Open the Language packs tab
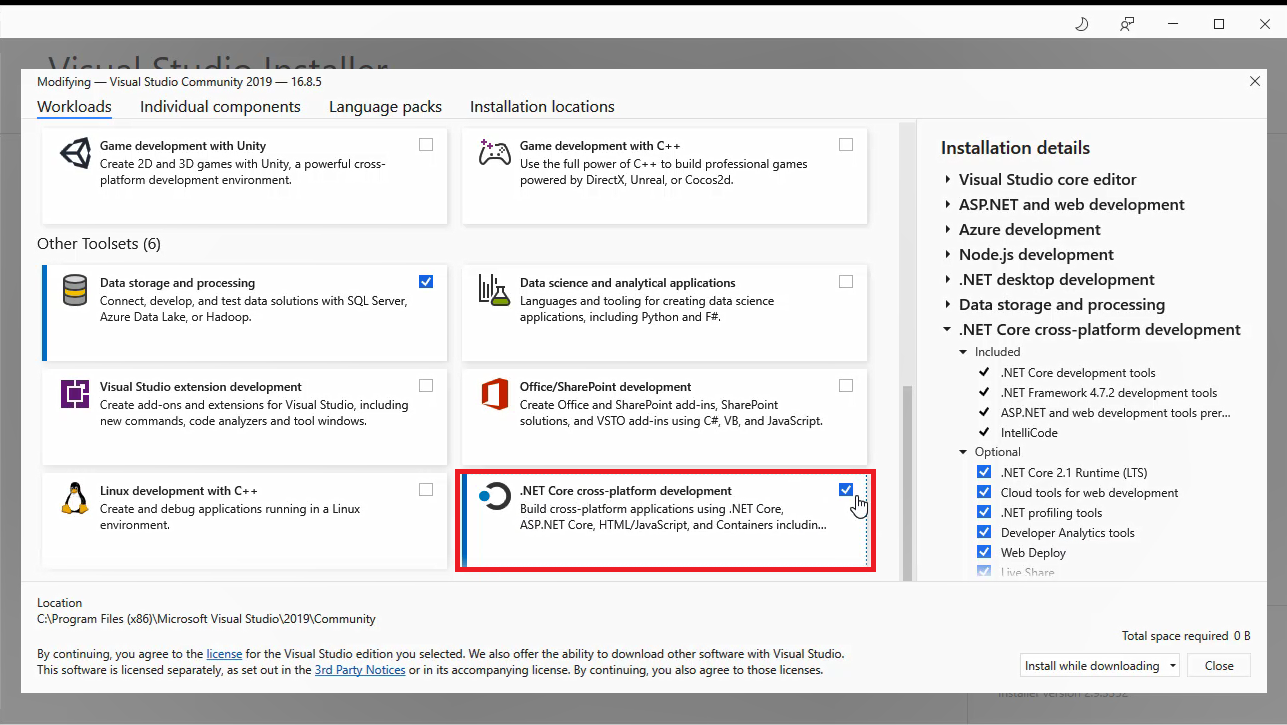Image resolution: width=1287 pixels, height=725 pixels. pyautogui.click(x=385, y=107)
